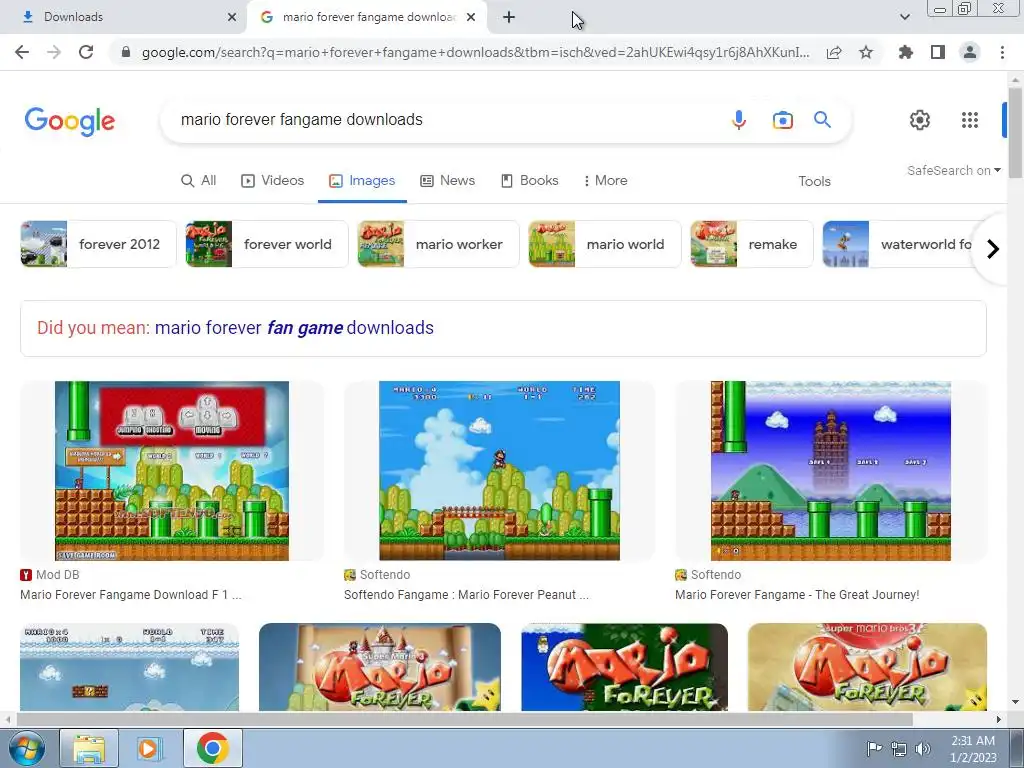This screenshot has height=768, width=1024.
Task: Switch to the News results tab
Action: [447, 180]
